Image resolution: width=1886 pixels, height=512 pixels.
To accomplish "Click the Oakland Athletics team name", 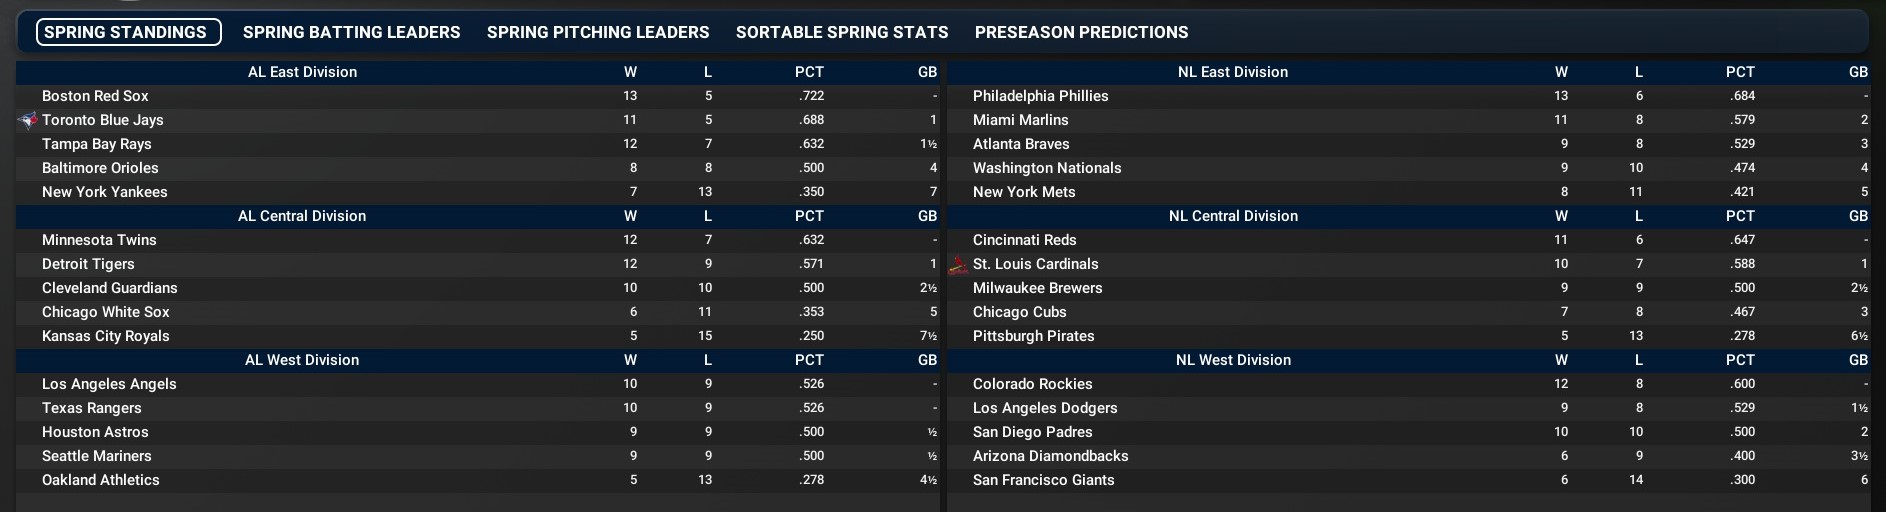I will [101, 480].
